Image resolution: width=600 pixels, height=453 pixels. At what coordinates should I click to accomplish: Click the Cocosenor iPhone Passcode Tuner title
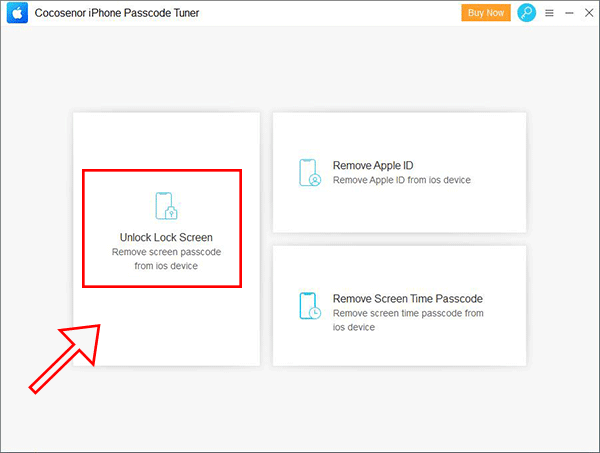(117, 13)
